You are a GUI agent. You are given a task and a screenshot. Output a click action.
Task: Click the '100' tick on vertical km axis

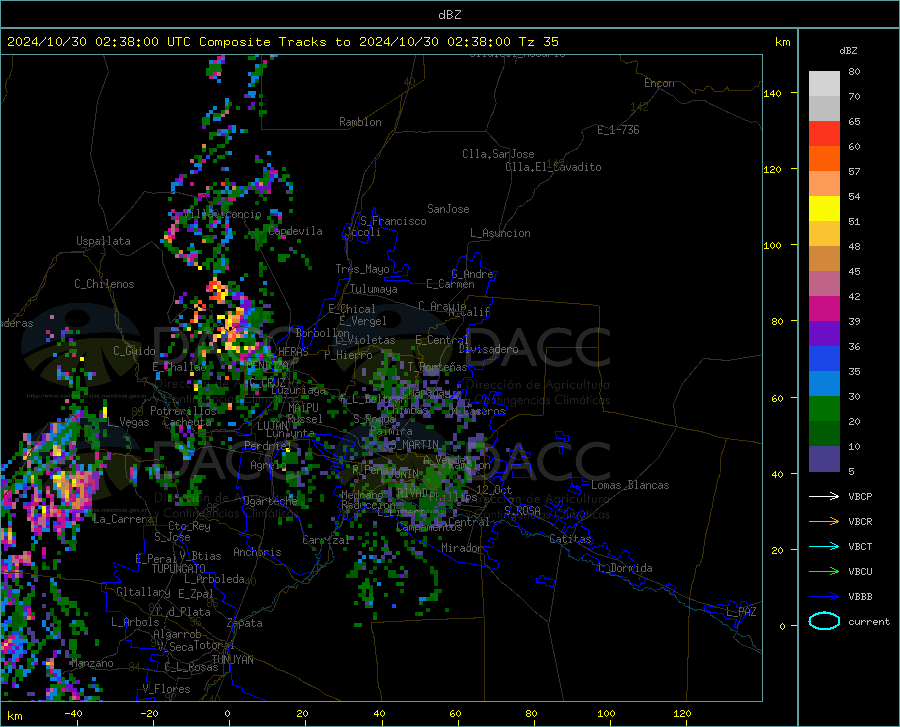click(x=773, y=245)
